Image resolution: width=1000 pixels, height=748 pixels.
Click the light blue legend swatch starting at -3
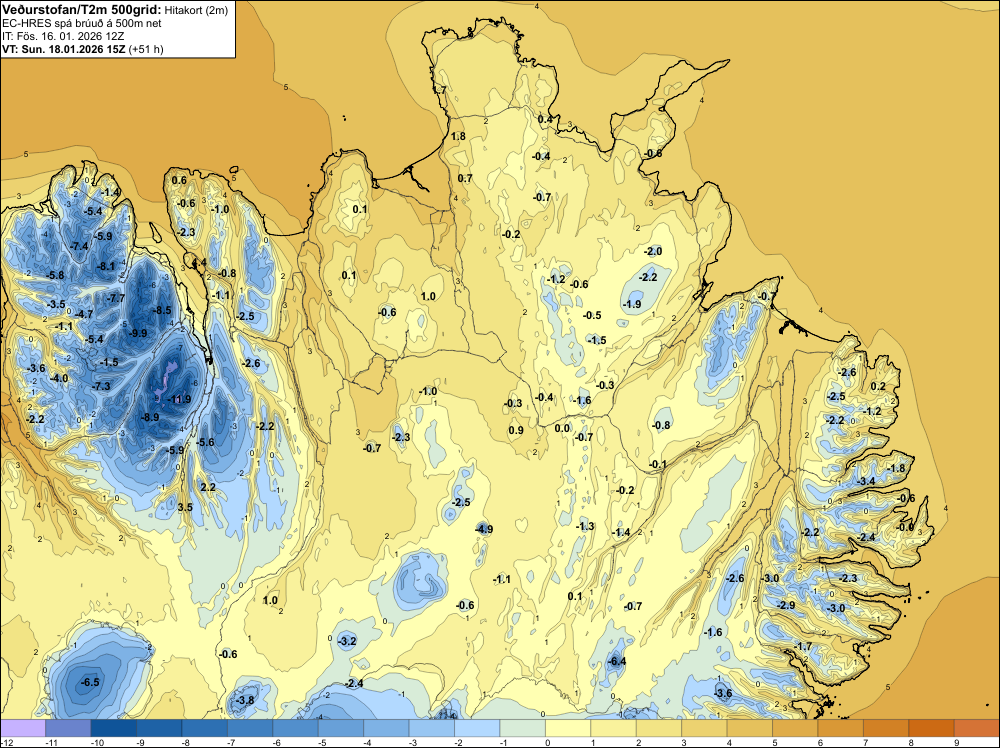(432, 728)
